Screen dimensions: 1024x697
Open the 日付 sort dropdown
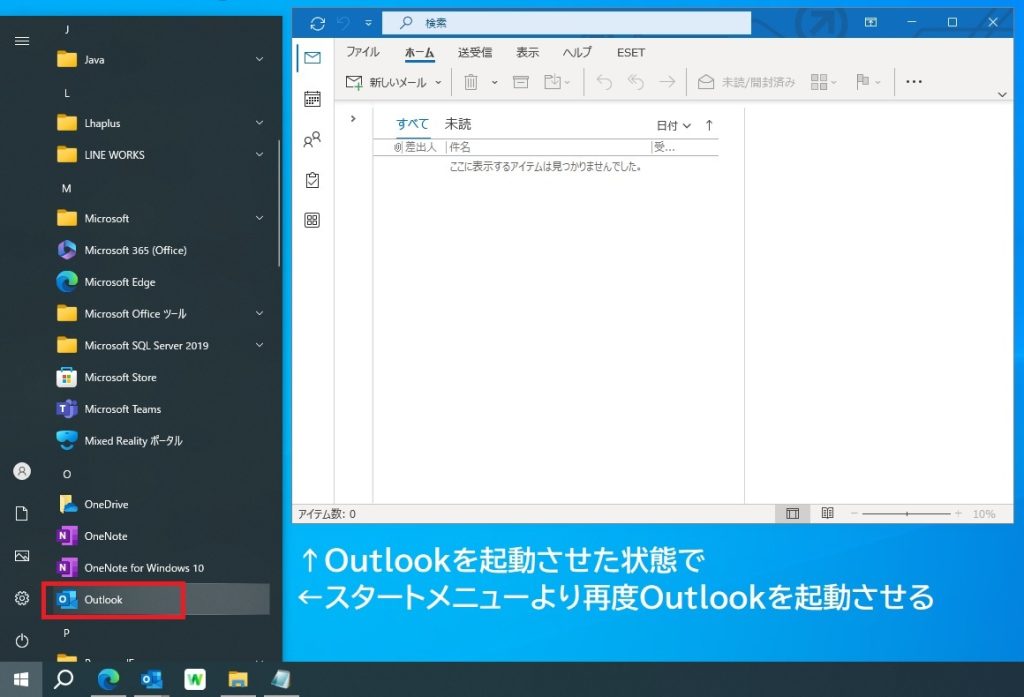point(673,125)
